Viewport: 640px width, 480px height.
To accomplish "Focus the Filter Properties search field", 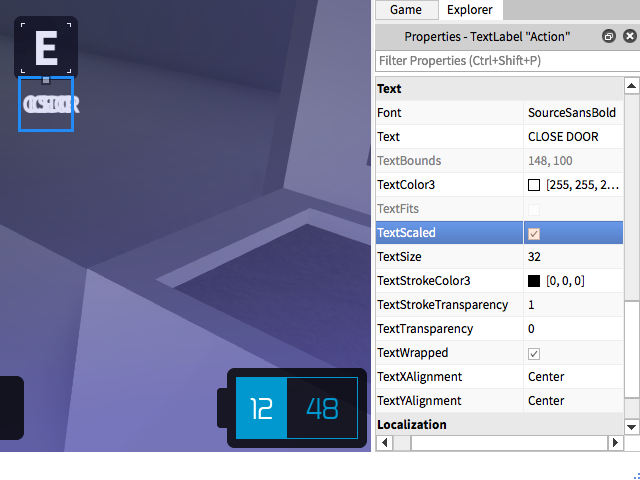I will [x=507, y=61].
